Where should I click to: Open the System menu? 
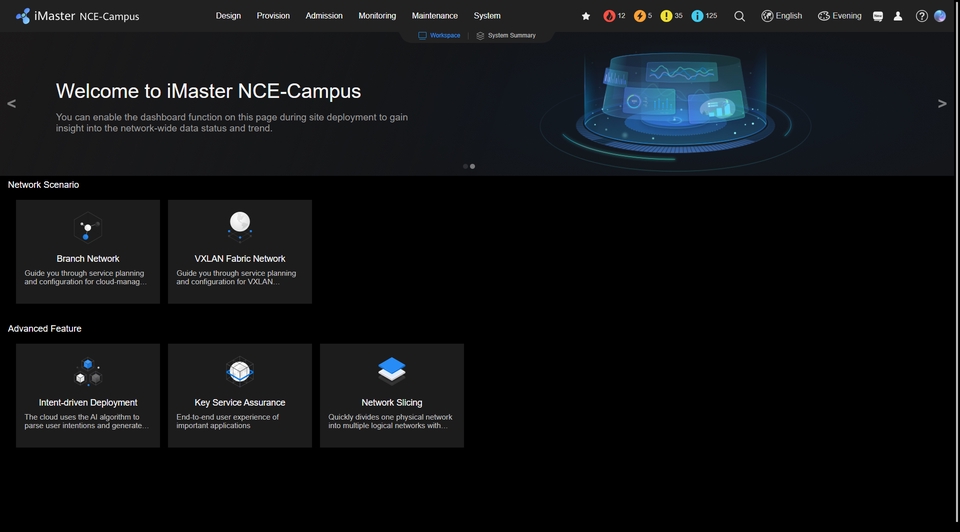point(487,16)
